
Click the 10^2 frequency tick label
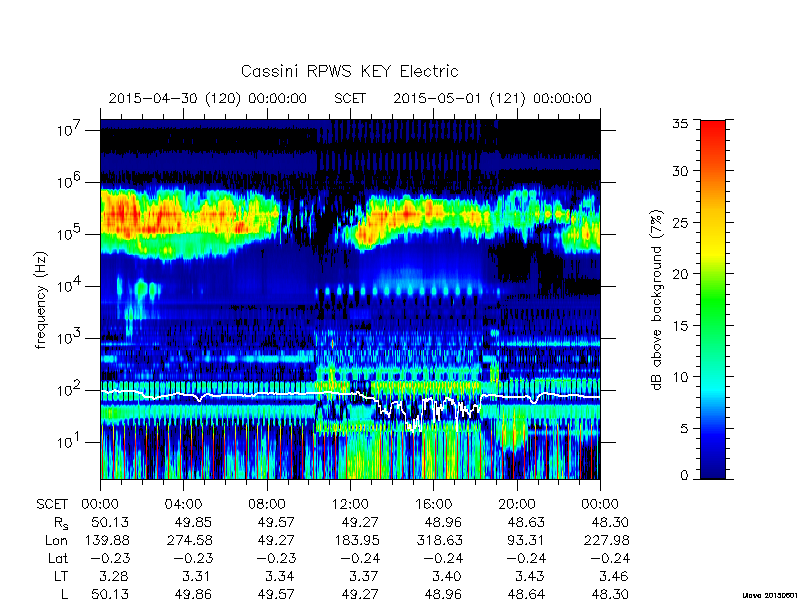point(69,390)
